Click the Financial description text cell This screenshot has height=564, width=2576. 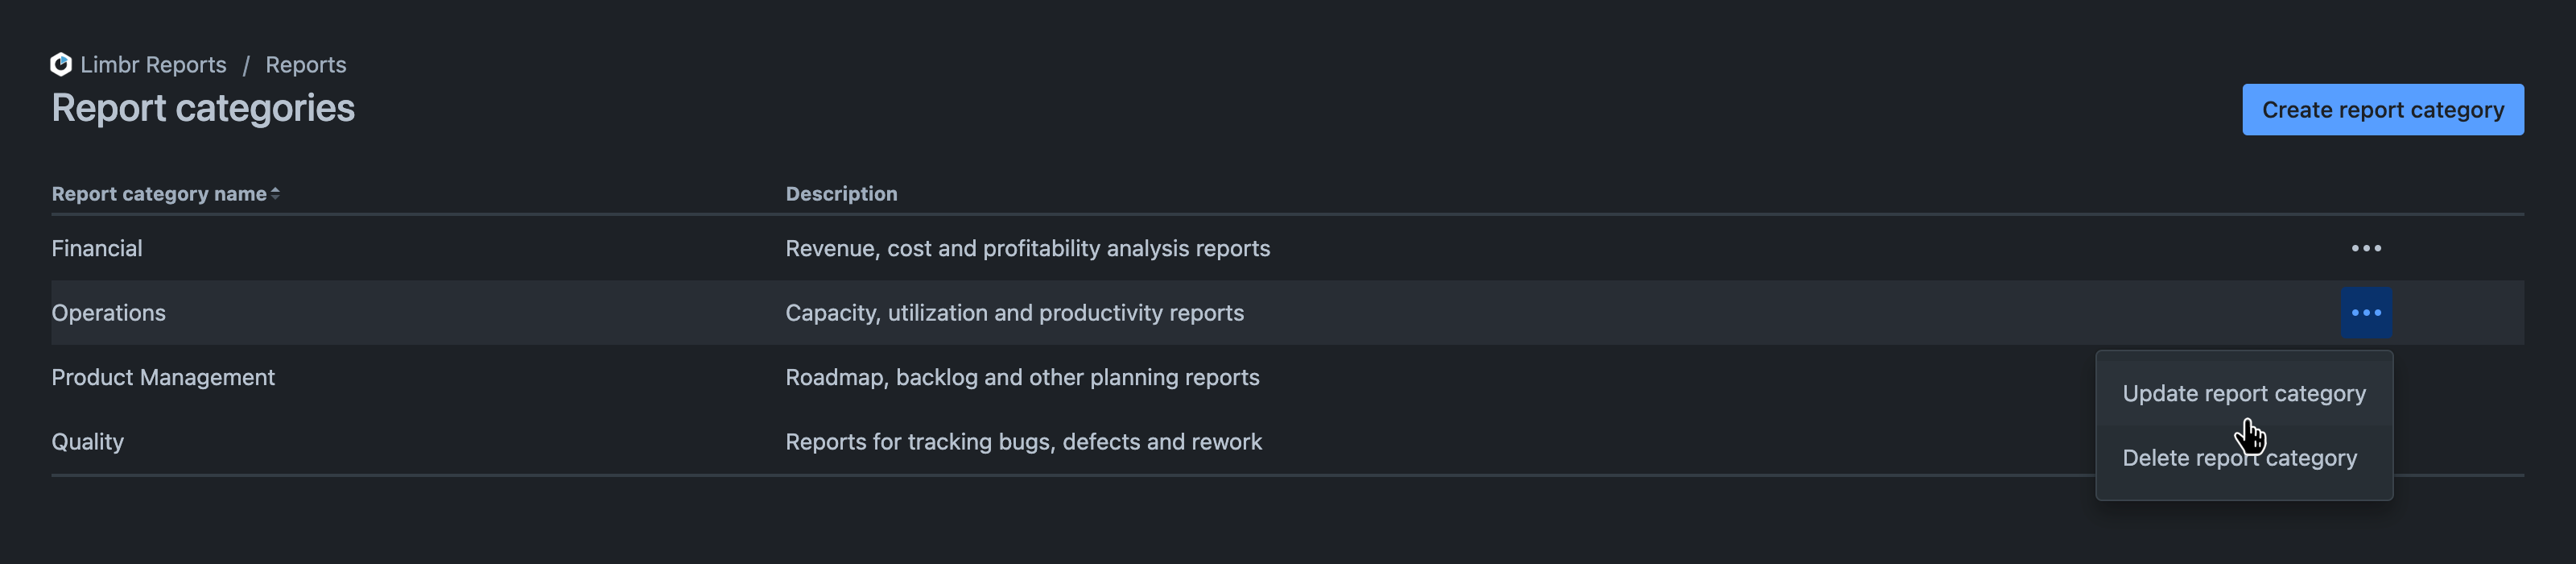tap(1027, 248)
